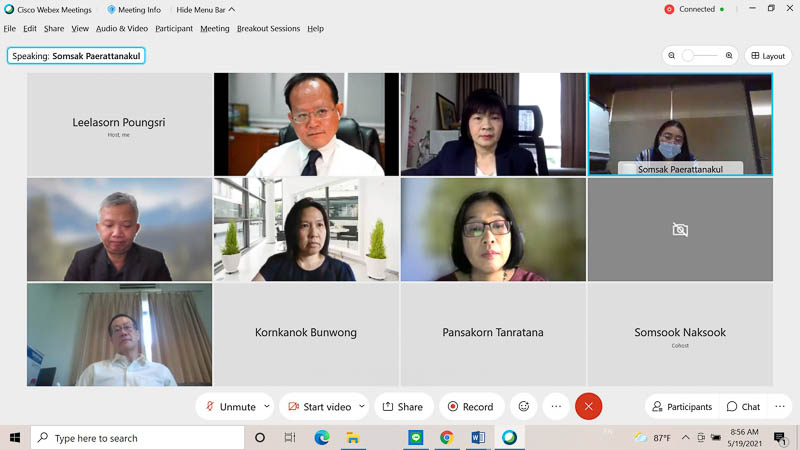Open the Audio & Video menu
The width and height of the screenshot is (800, 450).
122,29
